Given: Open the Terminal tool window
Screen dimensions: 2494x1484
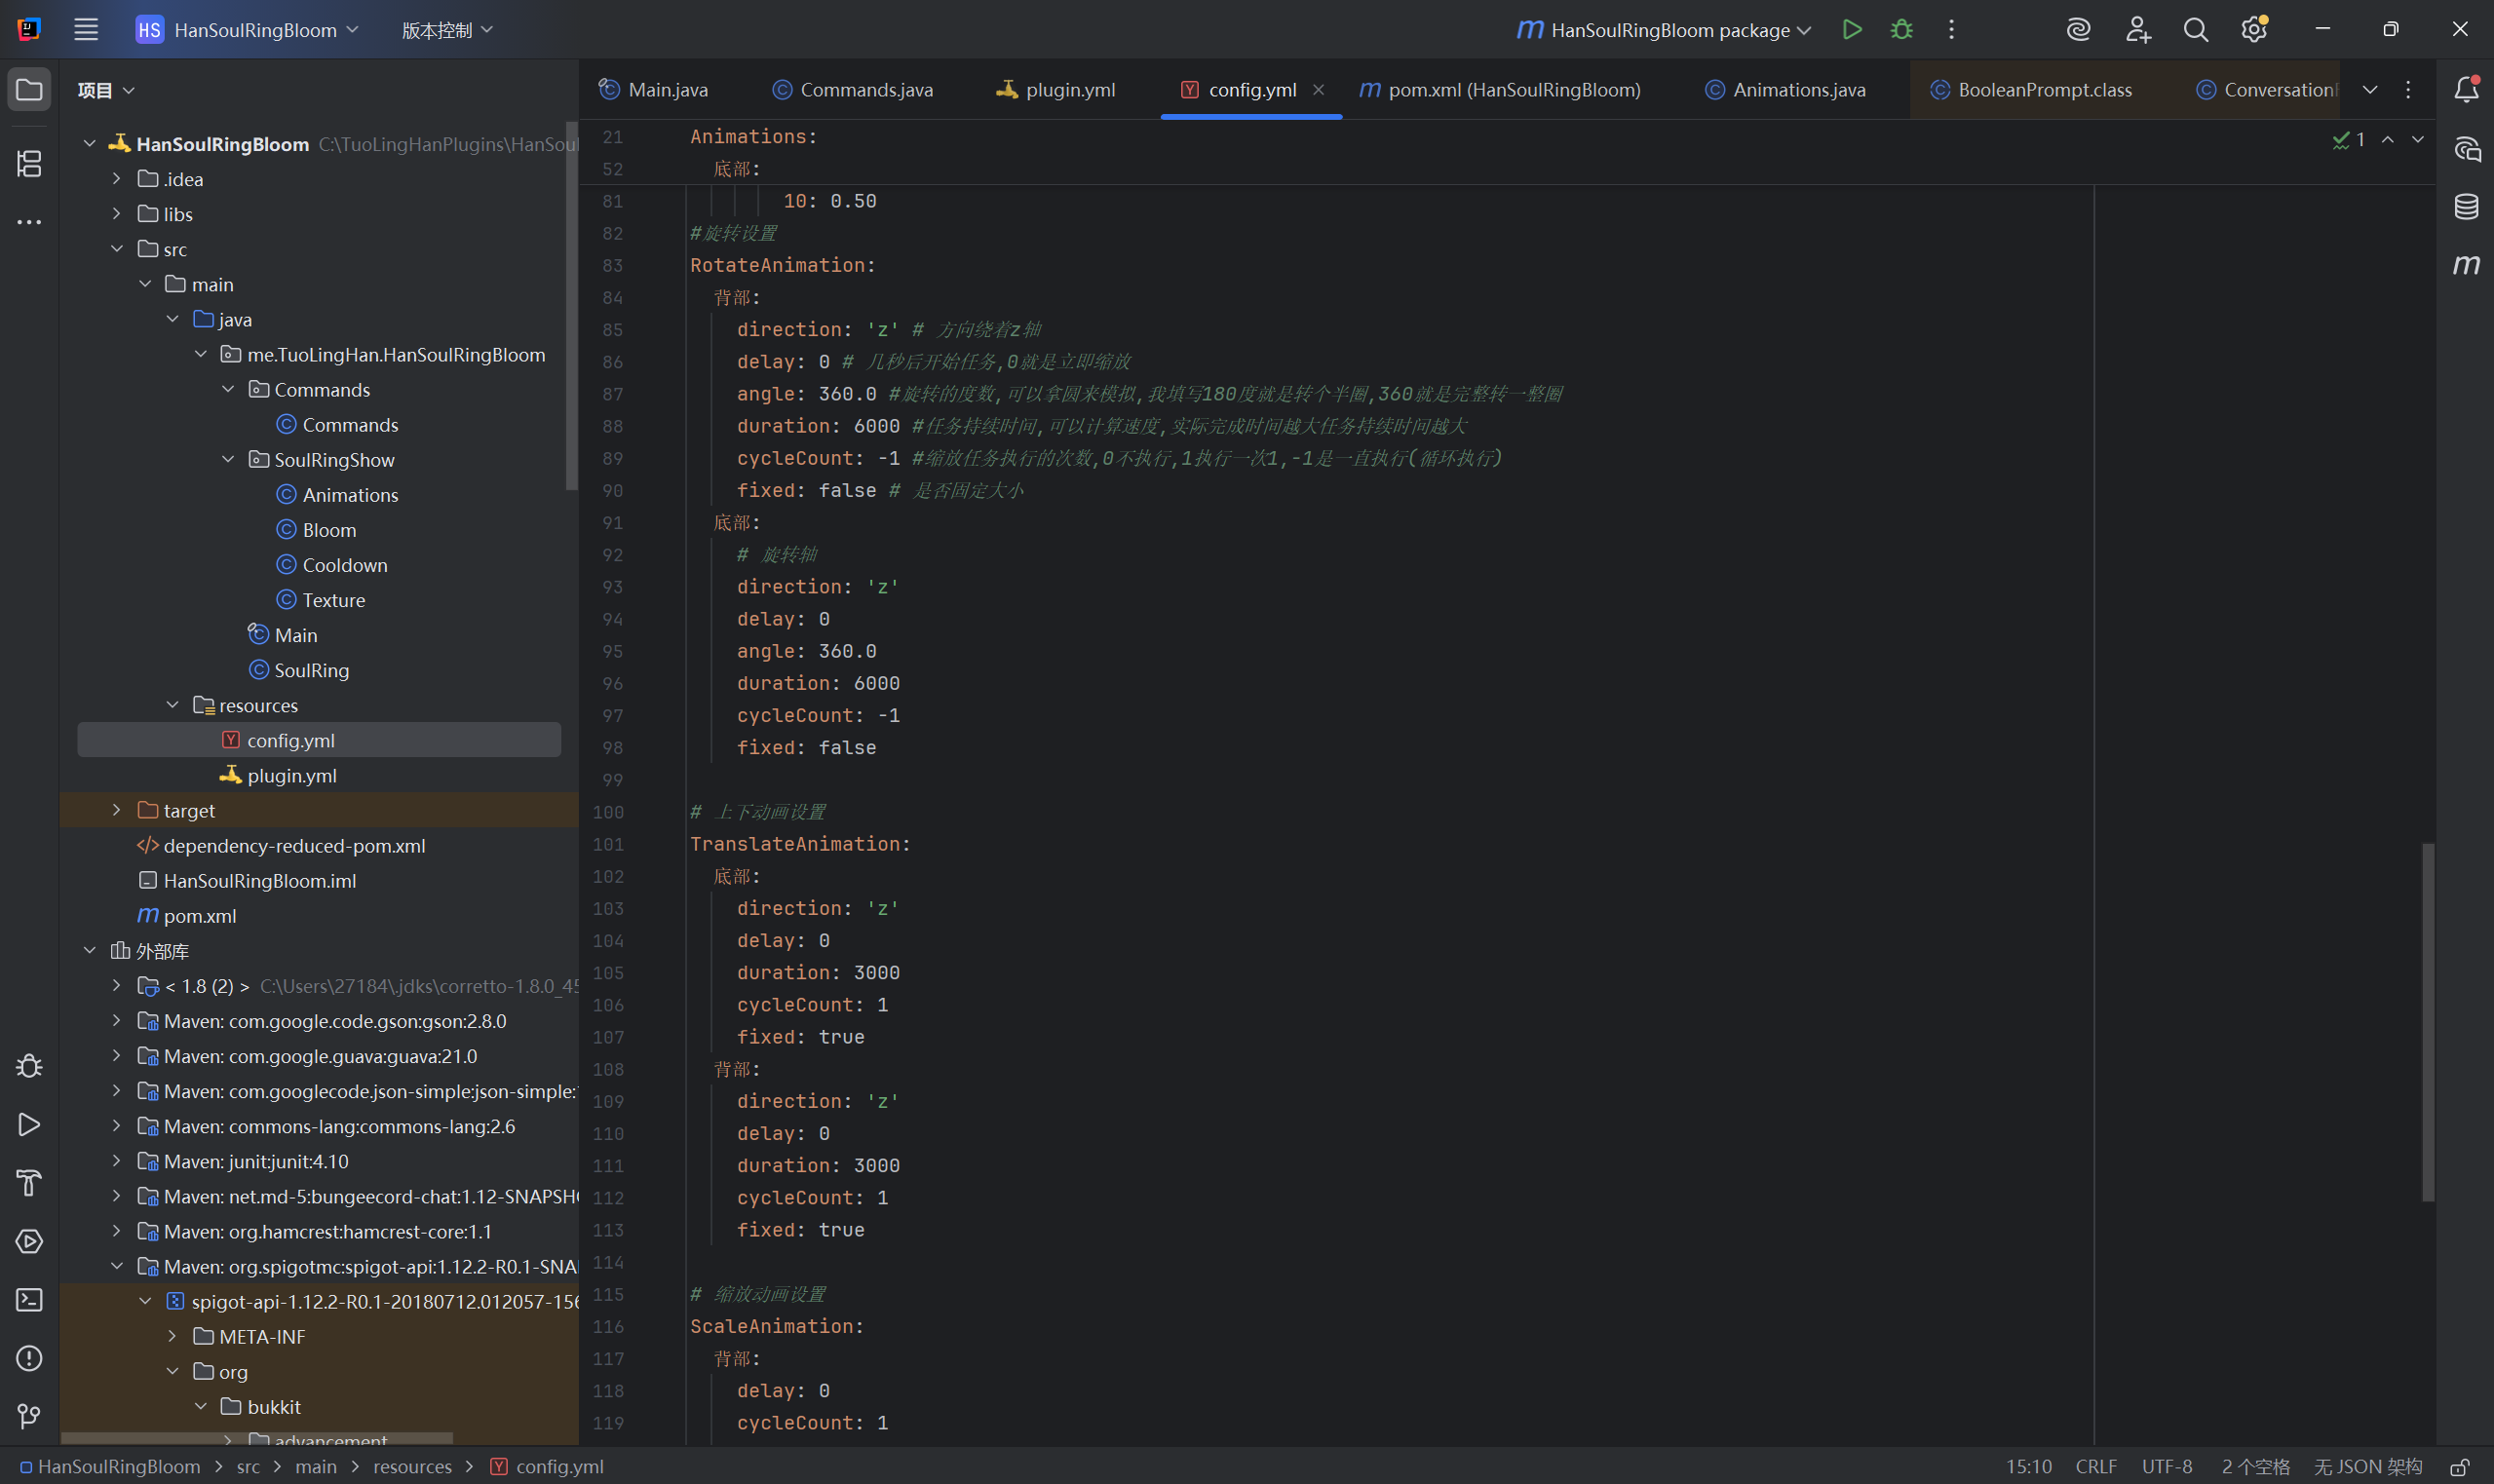Looking at the screenshot, I should point(29,1300).
